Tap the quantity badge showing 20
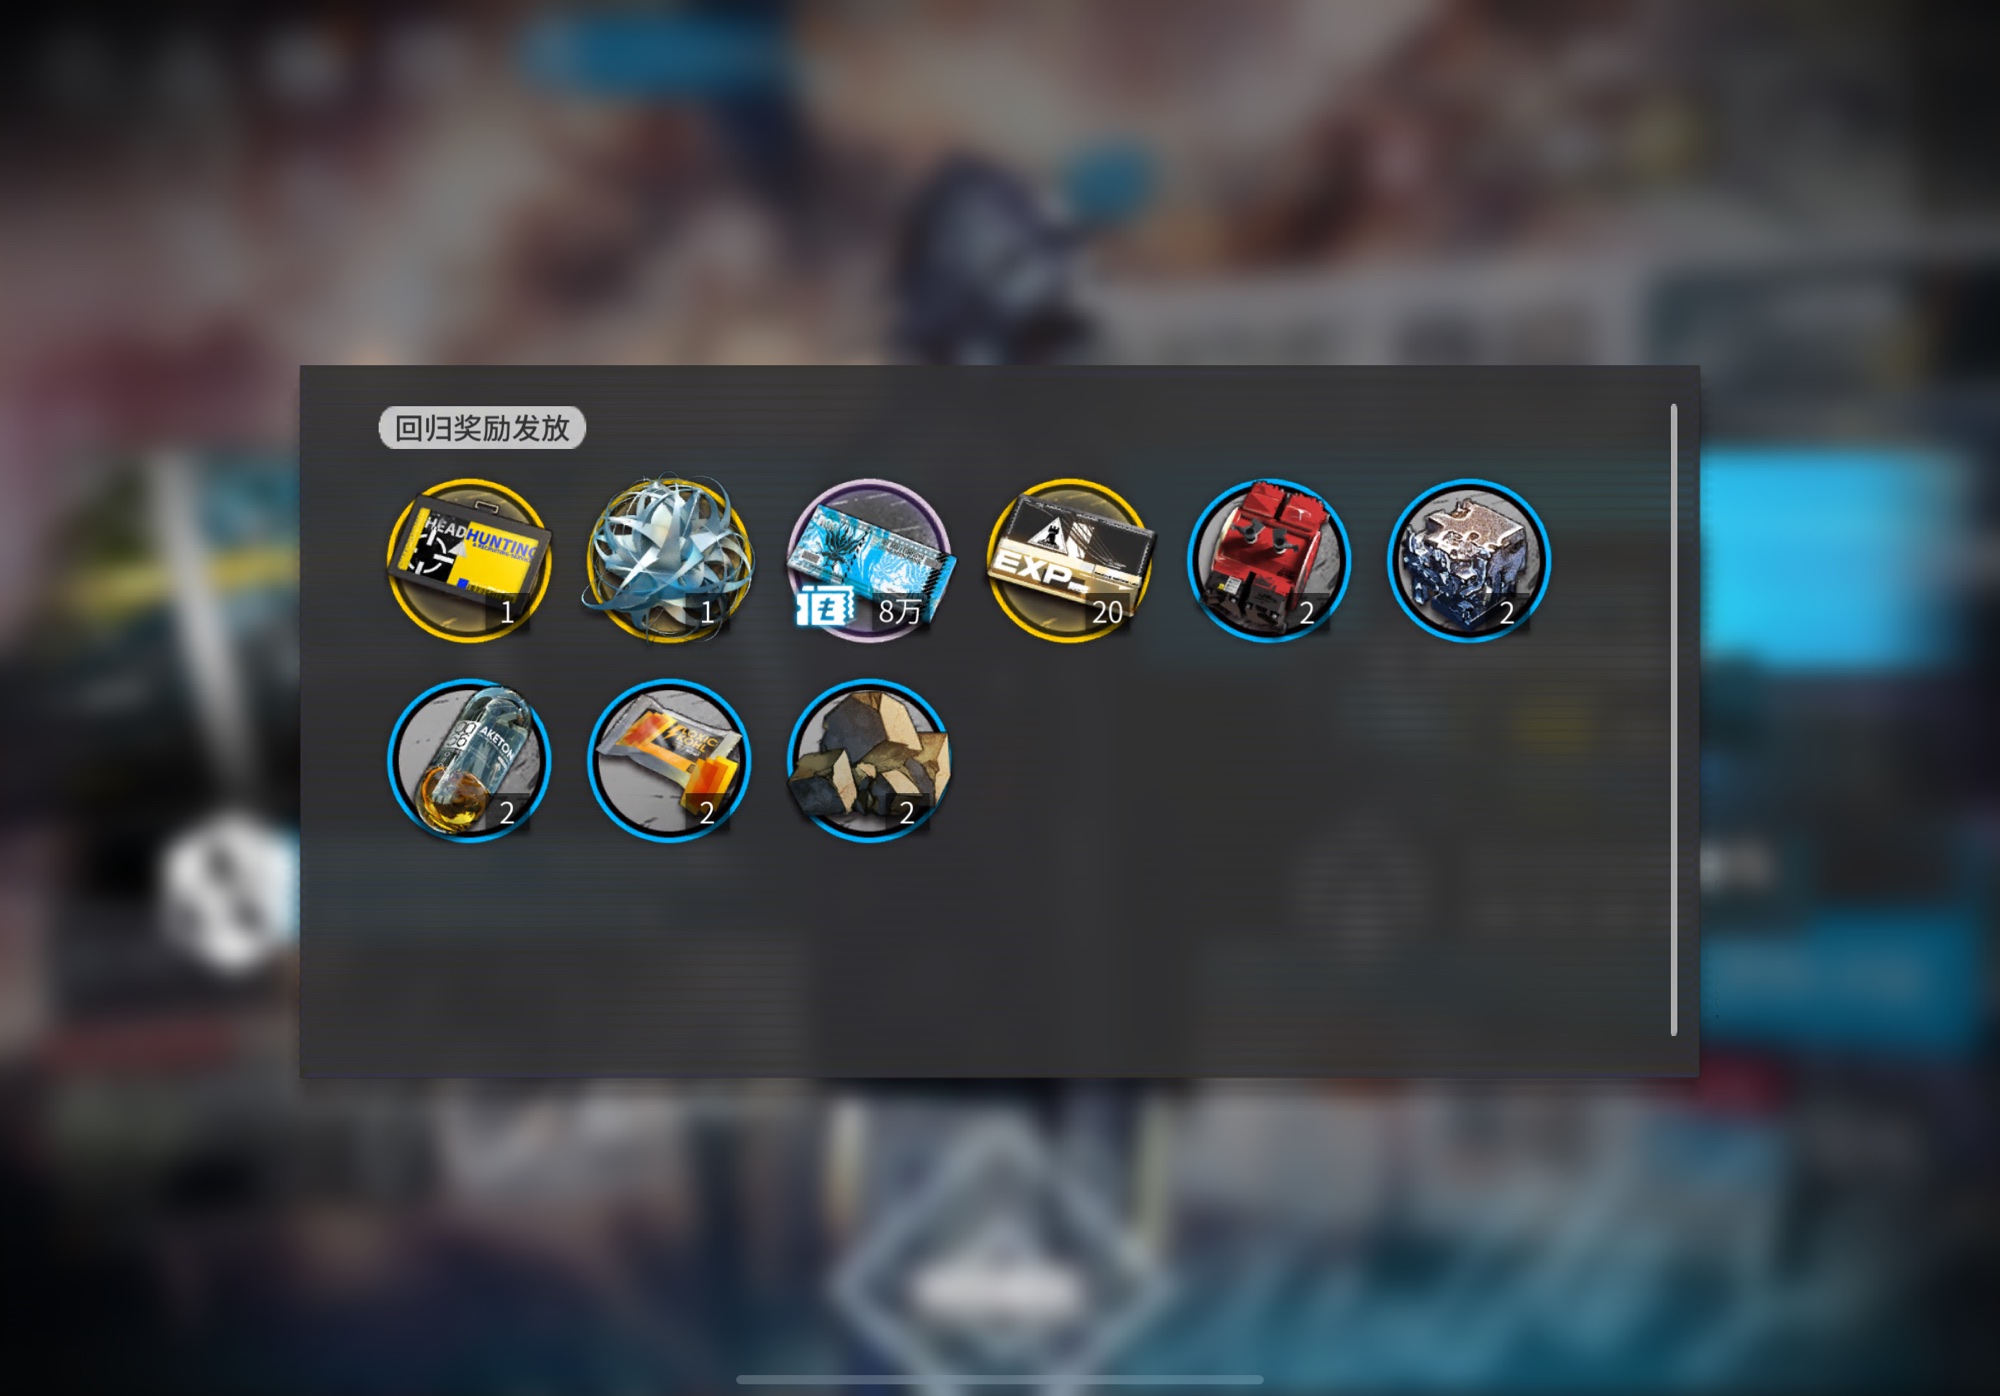2000x1396 pixels. [x=1107, y=612]
